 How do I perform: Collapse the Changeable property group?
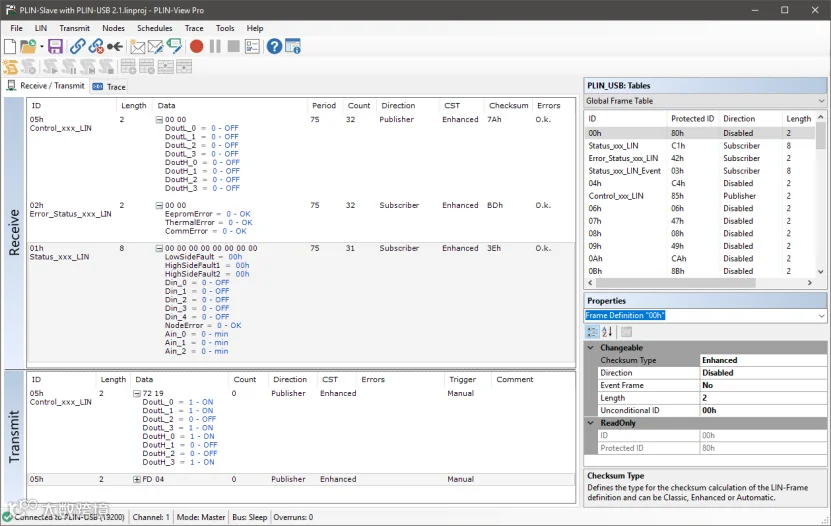point(591,348)
